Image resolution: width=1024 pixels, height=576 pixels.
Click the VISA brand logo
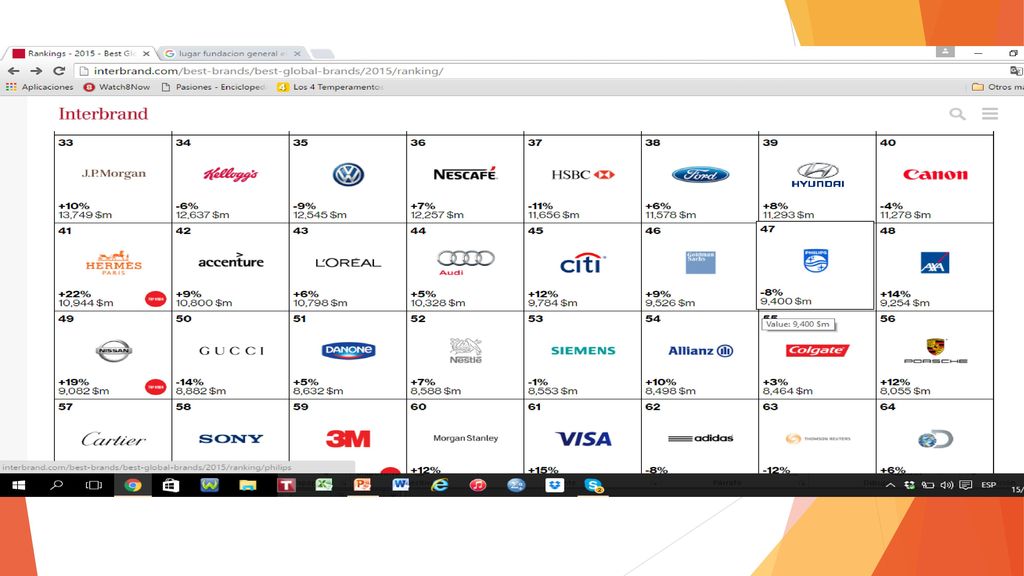583,439
